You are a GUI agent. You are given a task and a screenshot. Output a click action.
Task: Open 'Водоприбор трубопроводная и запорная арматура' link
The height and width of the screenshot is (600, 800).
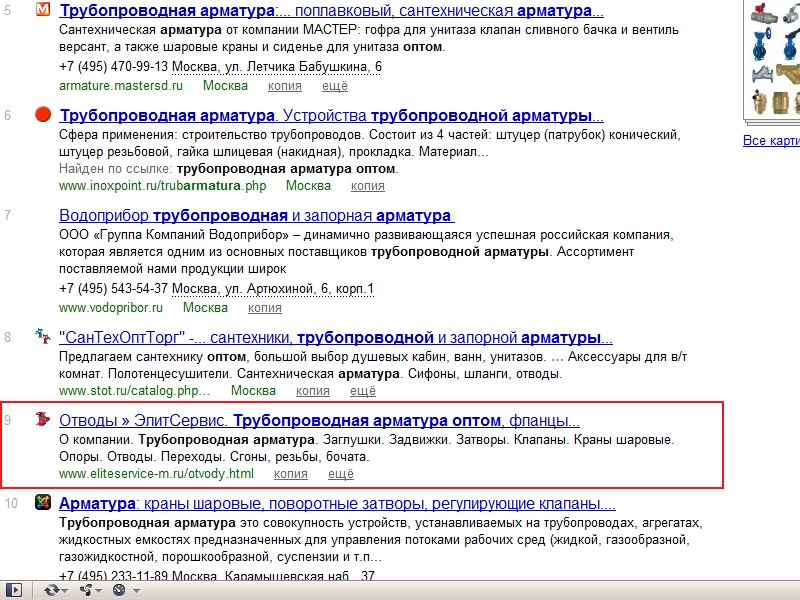(257, 215)
